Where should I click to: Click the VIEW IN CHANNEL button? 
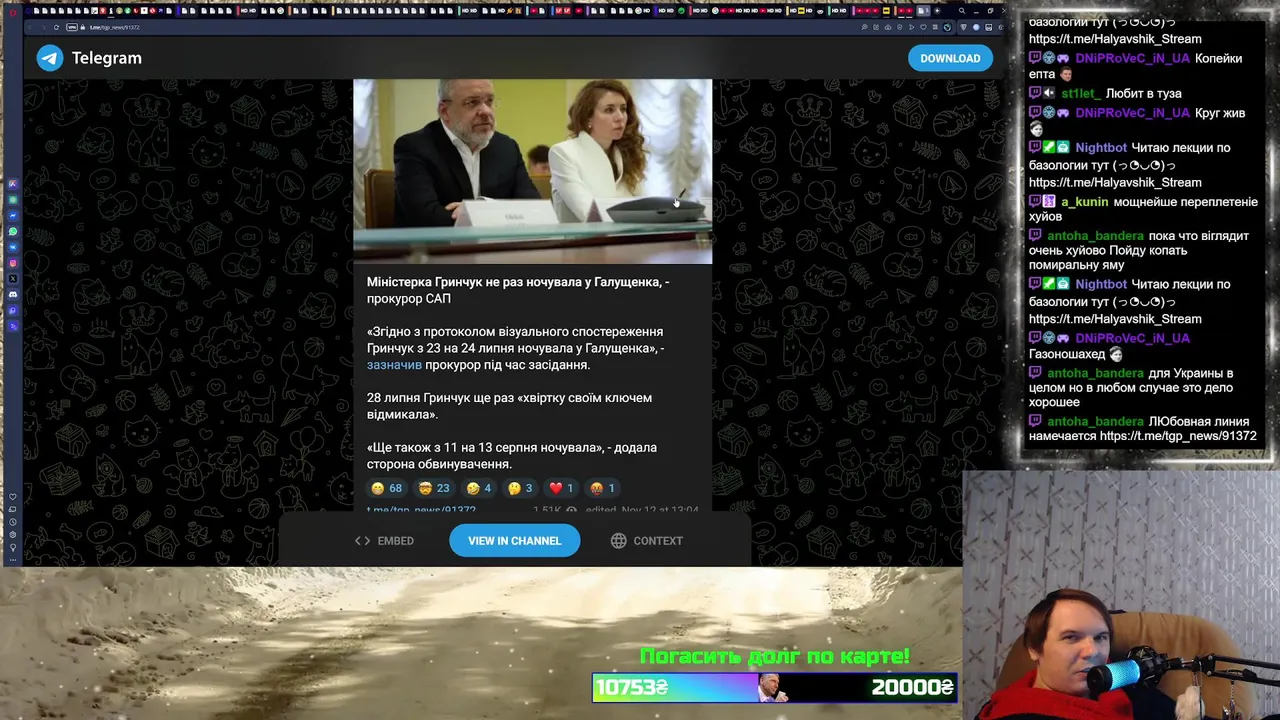[x=514, y=541]
